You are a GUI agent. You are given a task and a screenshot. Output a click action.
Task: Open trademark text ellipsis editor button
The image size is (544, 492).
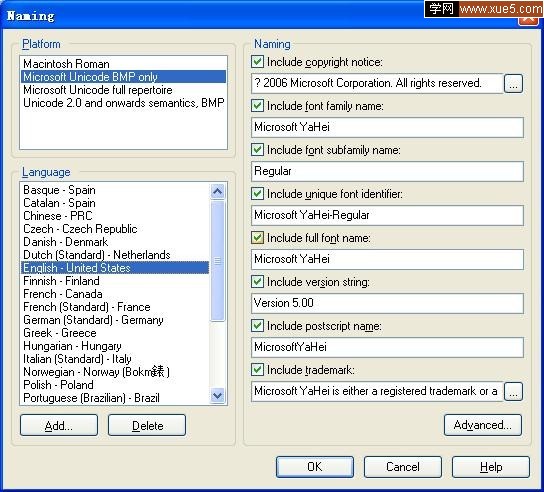tap(513, 392)
